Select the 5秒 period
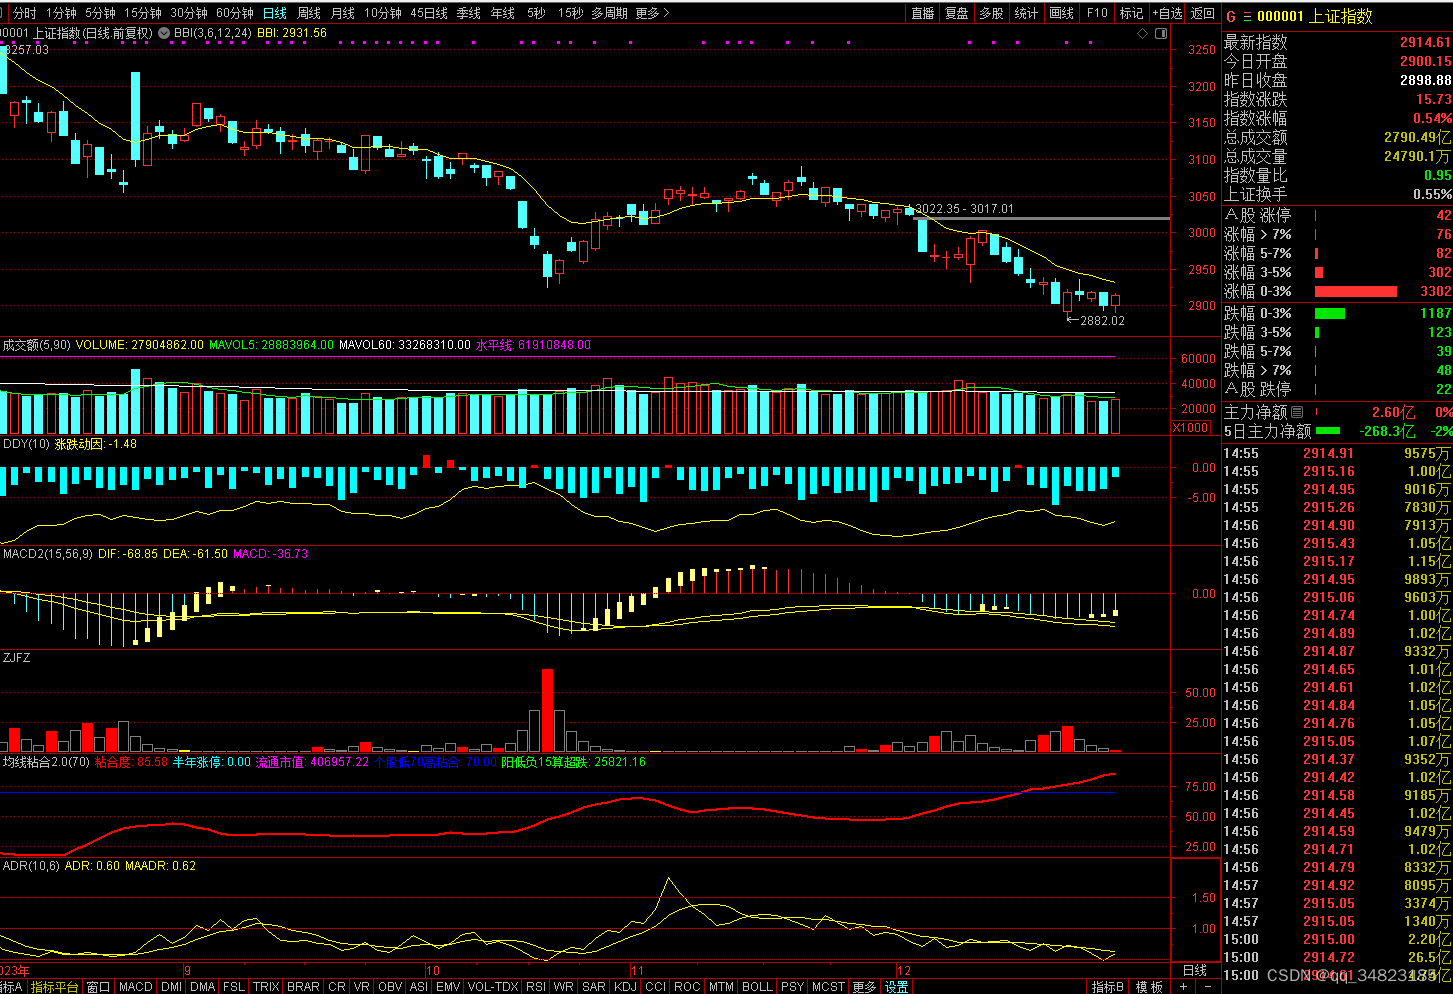 click(x=537, y=13)
